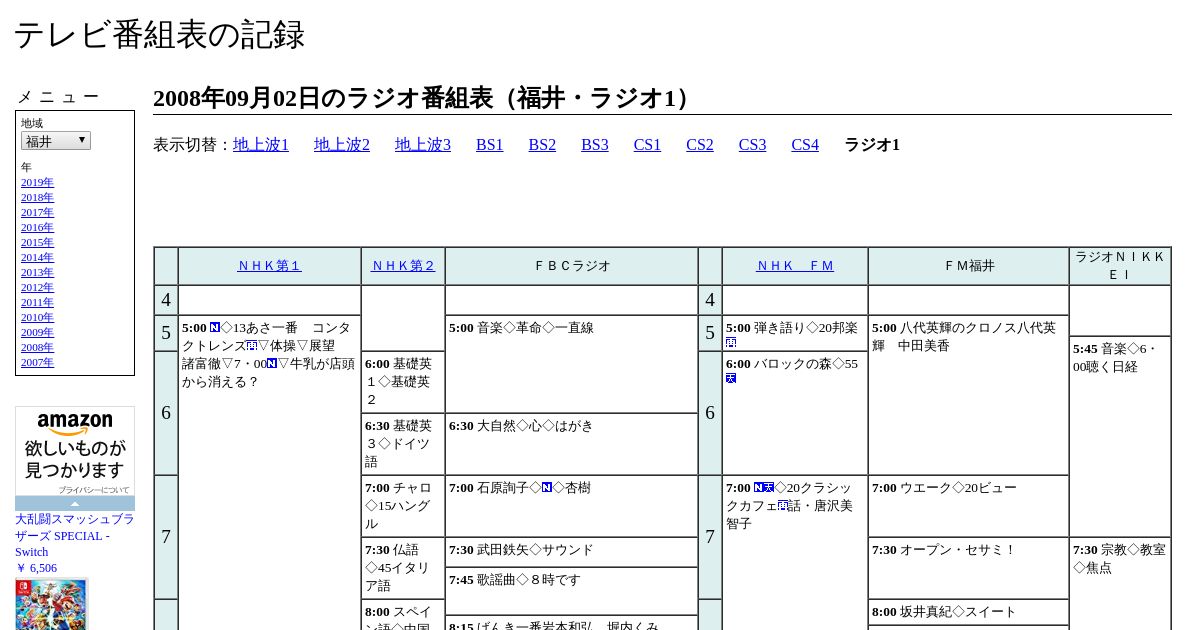
Task: Open the ＮＨＫ ＦＭ channel header link
Action: click(795, 266)
